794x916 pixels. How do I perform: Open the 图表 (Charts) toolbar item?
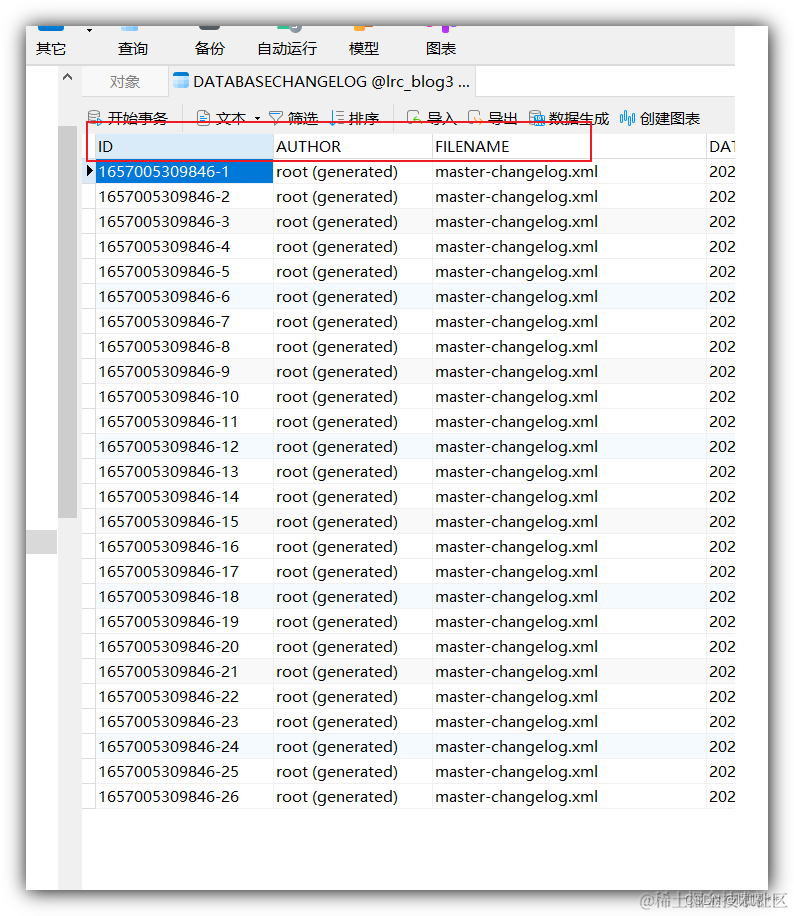tap(441, 41)
